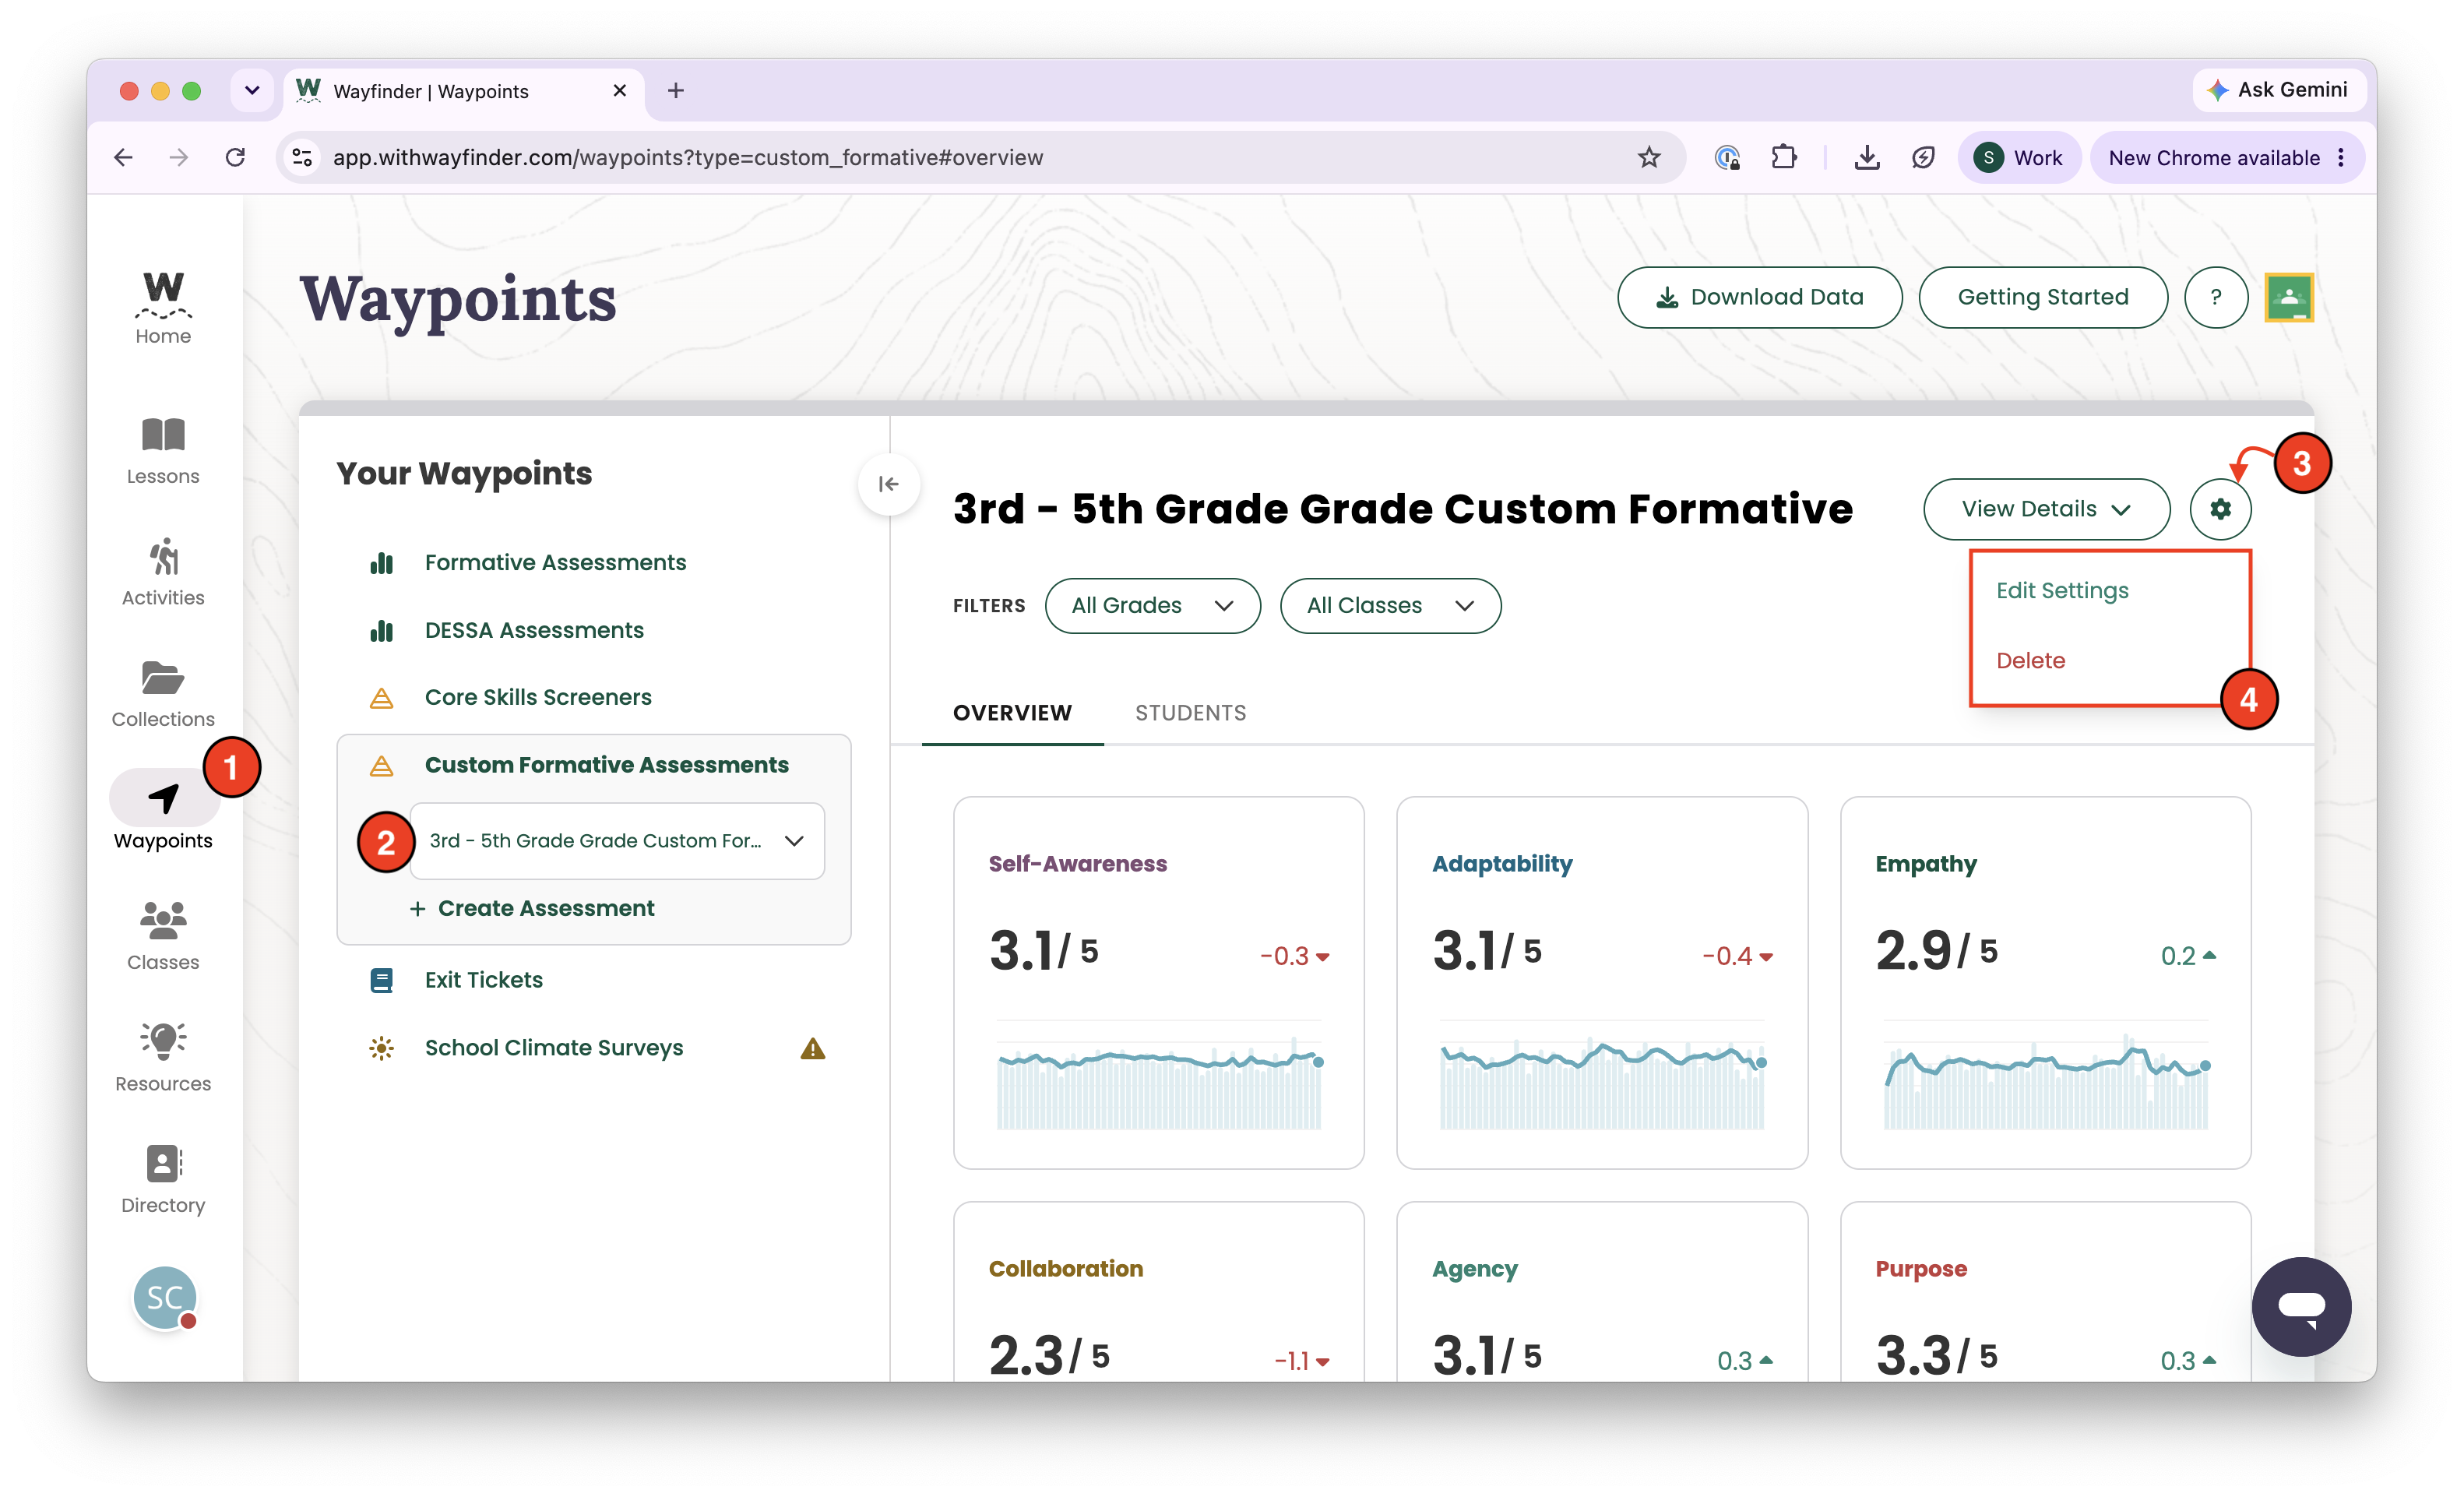Open the Purpose score card
The height and width of the screenshot is (1497, 2464).
[x=2045, y=1292]
